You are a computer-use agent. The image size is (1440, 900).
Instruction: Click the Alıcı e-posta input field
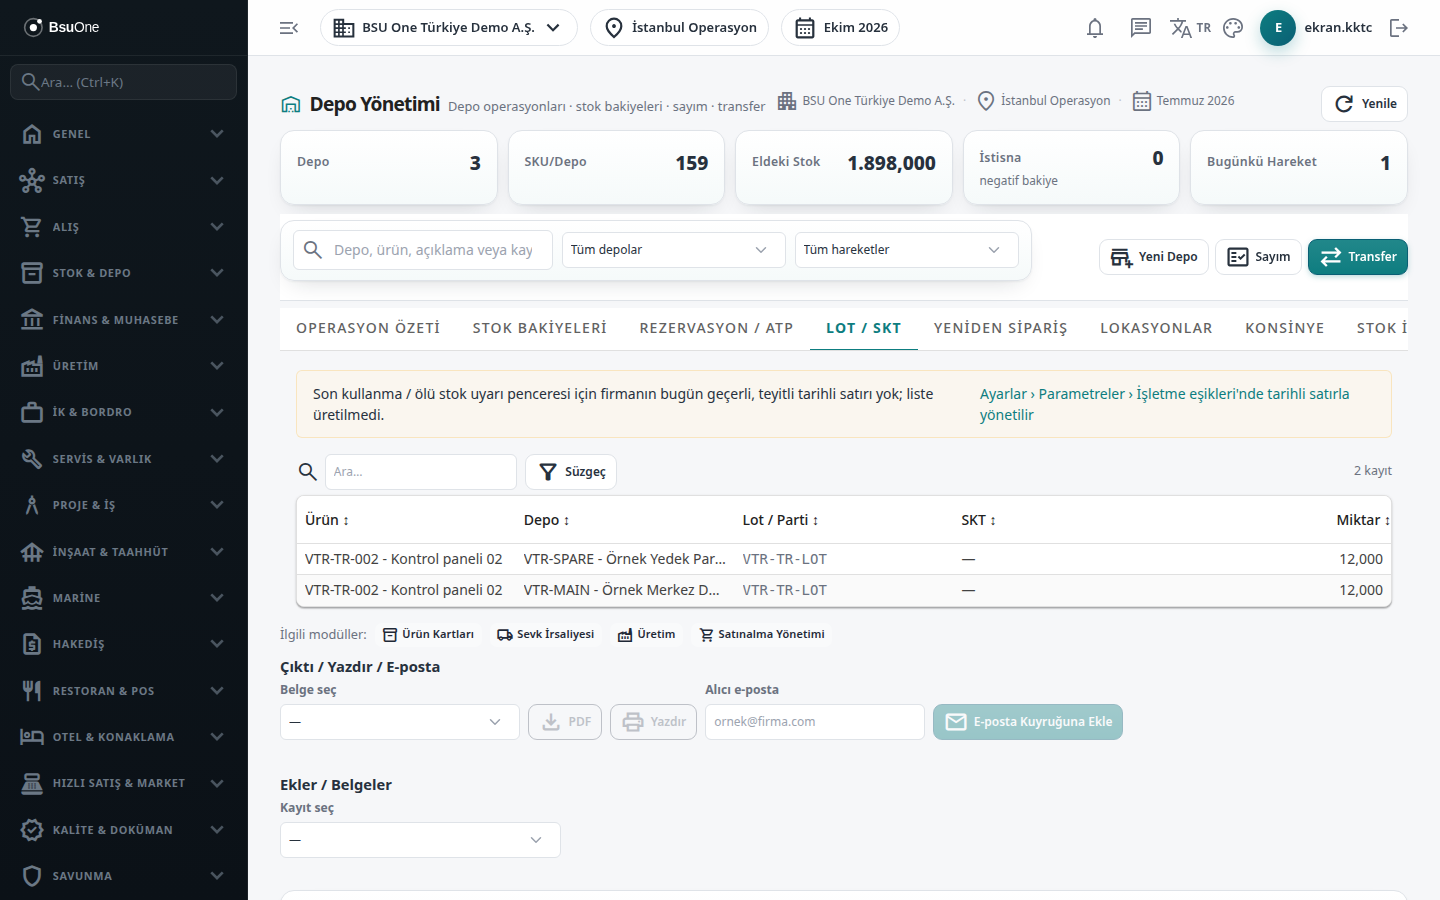click(815, 722)
